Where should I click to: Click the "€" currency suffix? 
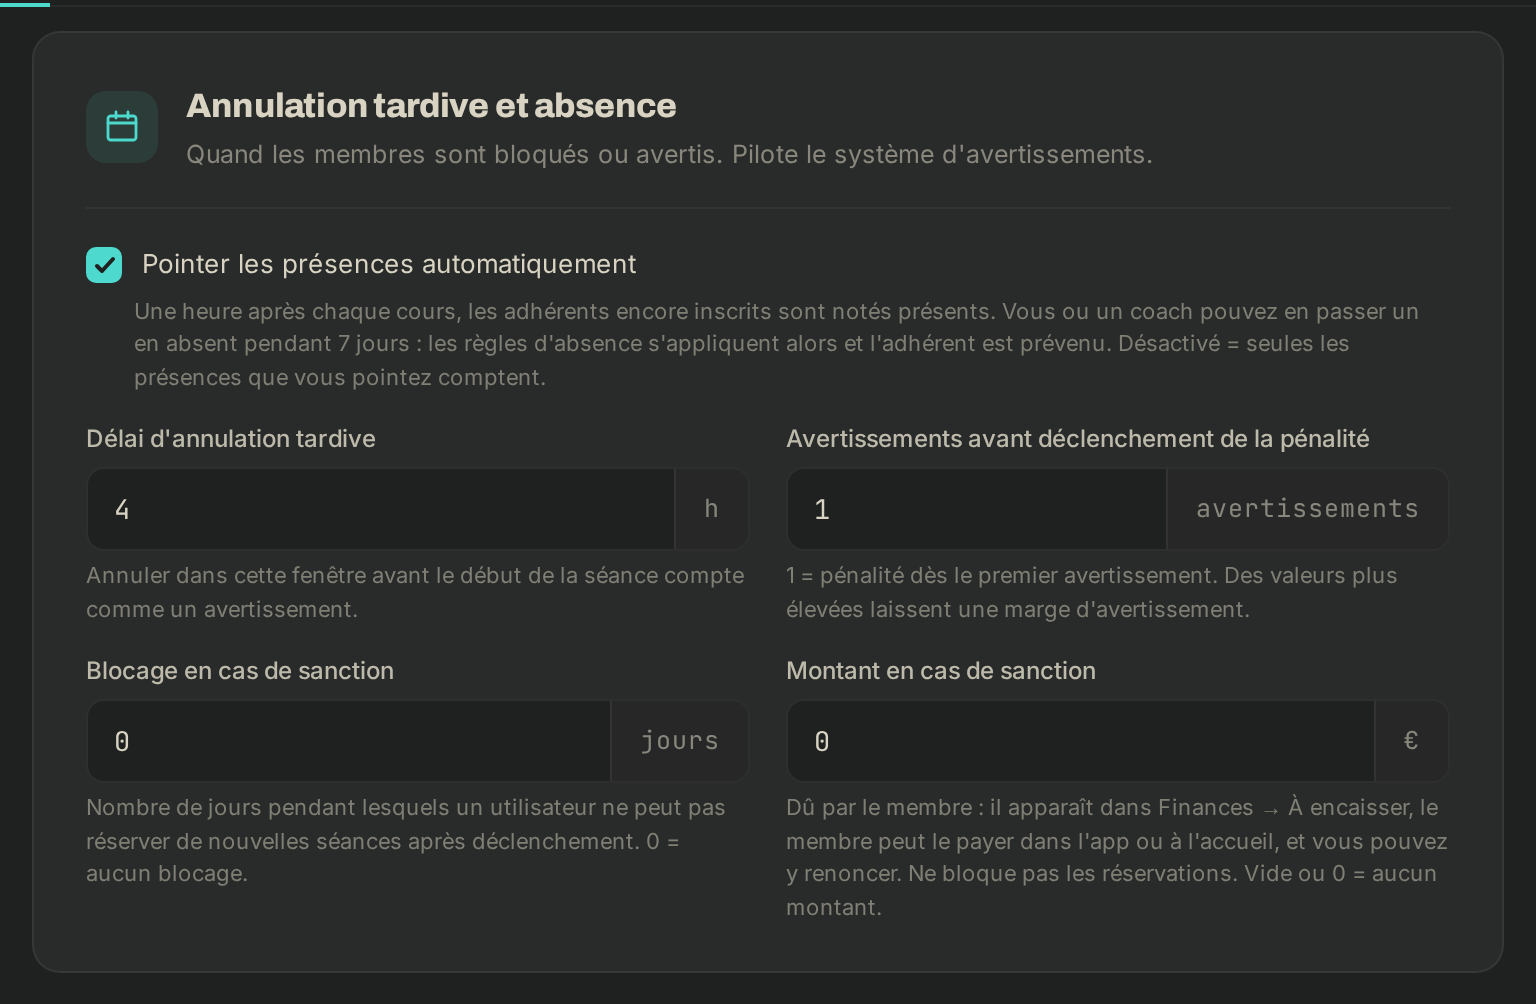(1411, 741)
